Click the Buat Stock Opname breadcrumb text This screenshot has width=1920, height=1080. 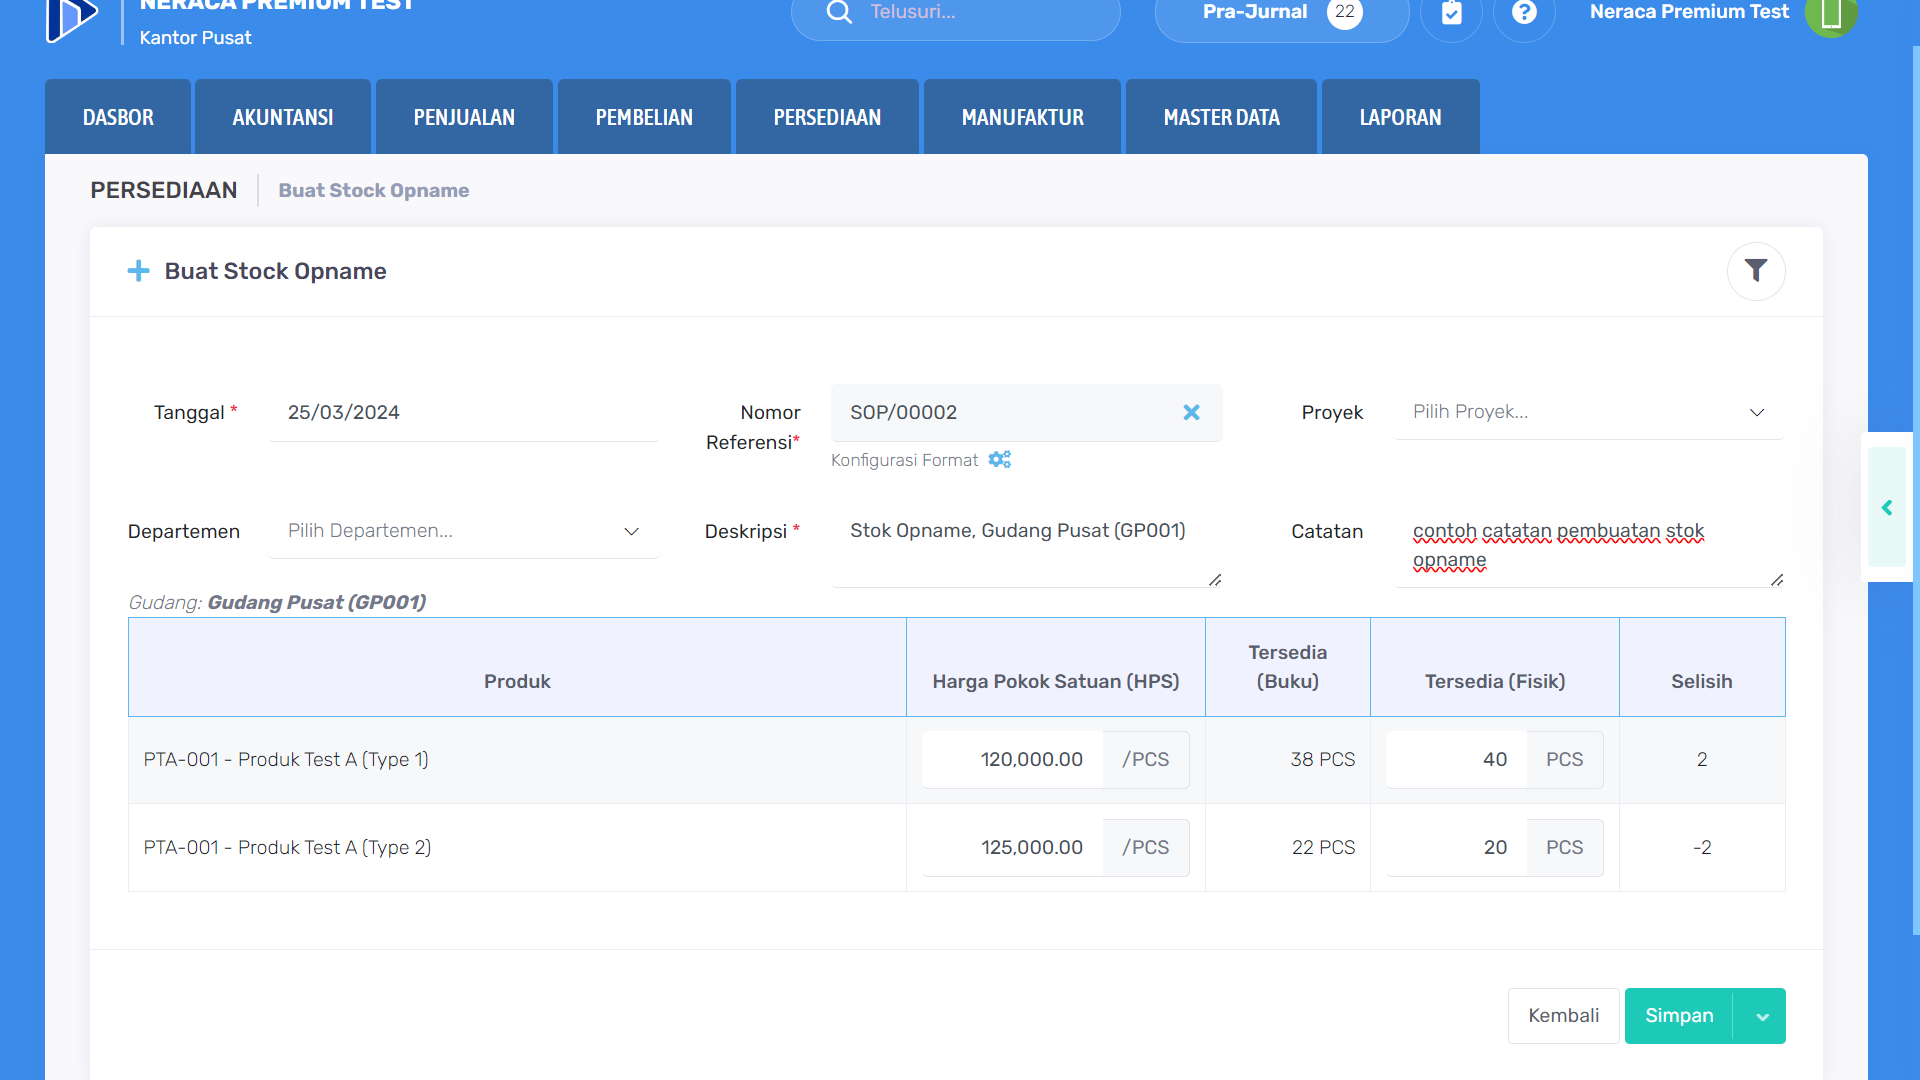pos(373,190)
